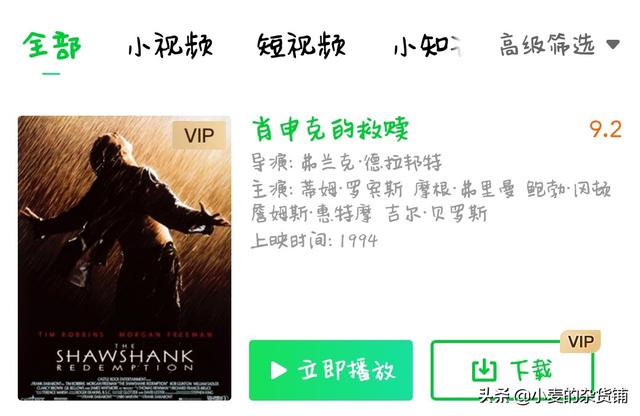
Task: Click director name 弗兰克·德拉邦特
Action: 371,162
